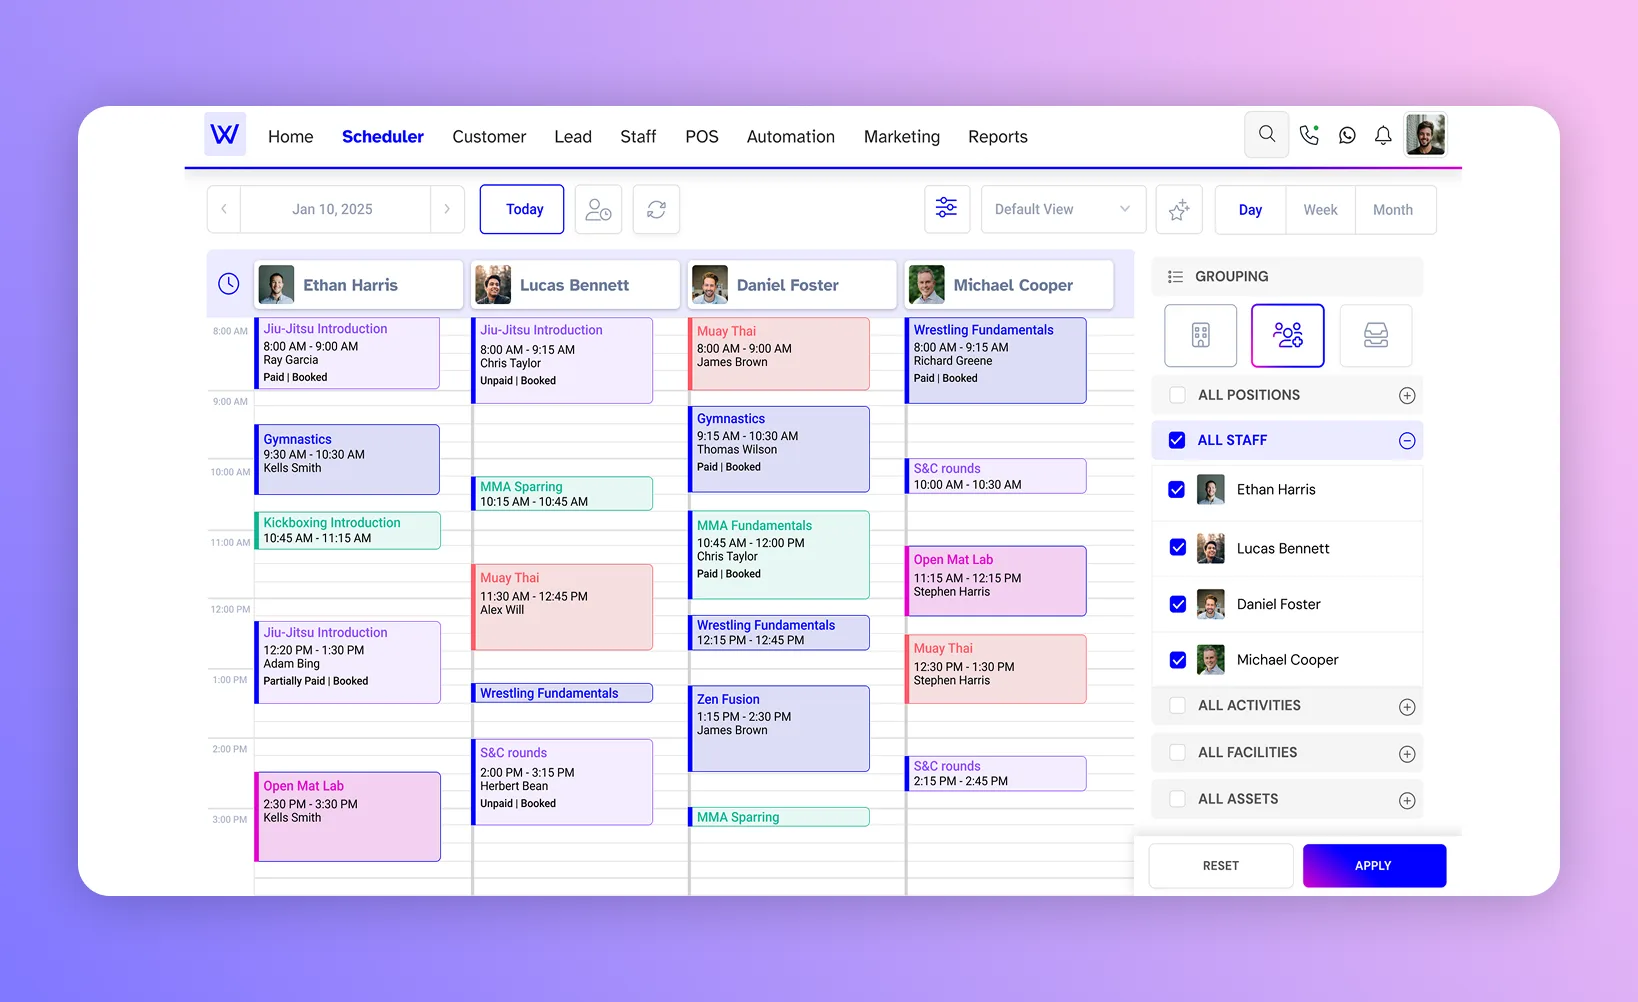Image resolution: width=1638 pixels, height=1002 pixels.
Task: Switch to the Week view tab
Action: pyautogui.click(x=1320, y=209)
